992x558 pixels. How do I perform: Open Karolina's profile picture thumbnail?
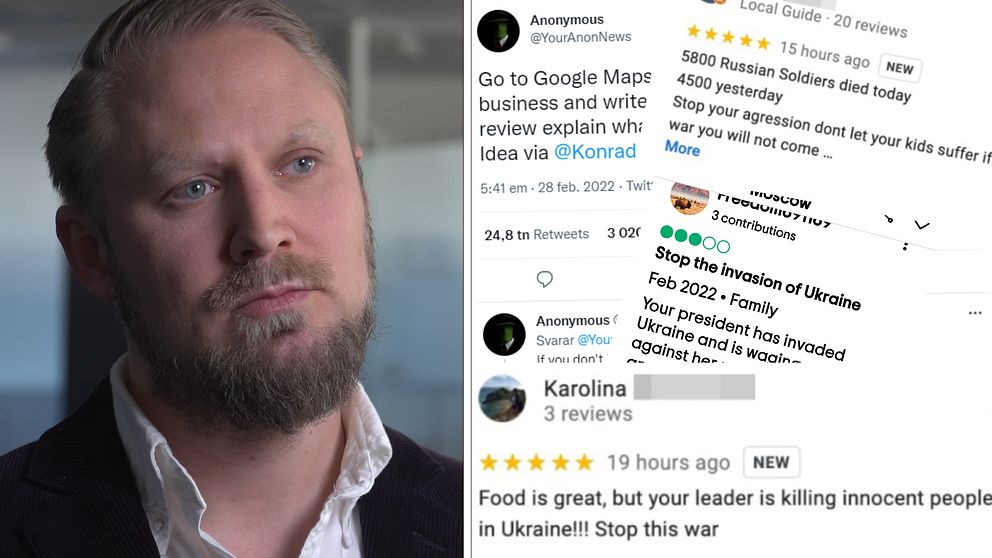(502, 399)
